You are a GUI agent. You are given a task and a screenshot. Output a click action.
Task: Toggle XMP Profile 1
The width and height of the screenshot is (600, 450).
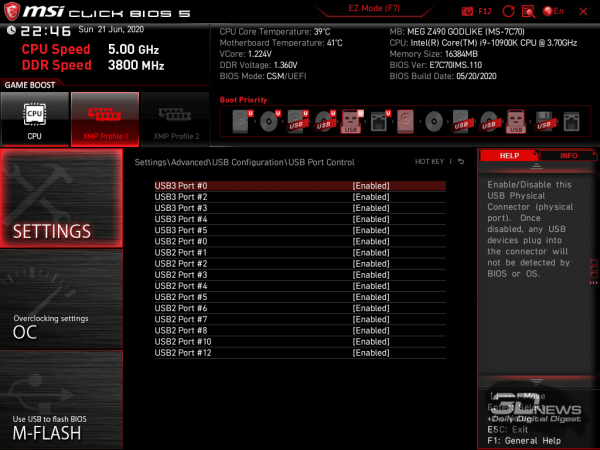[x=104, y=119]
